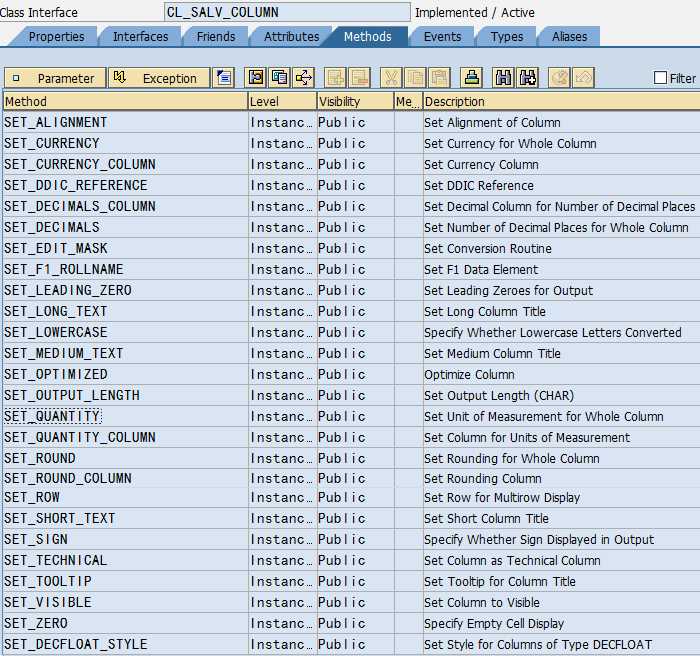Go to the Friends tab
The width and height of the screenshot is (700, 656).
coord(216,37)
